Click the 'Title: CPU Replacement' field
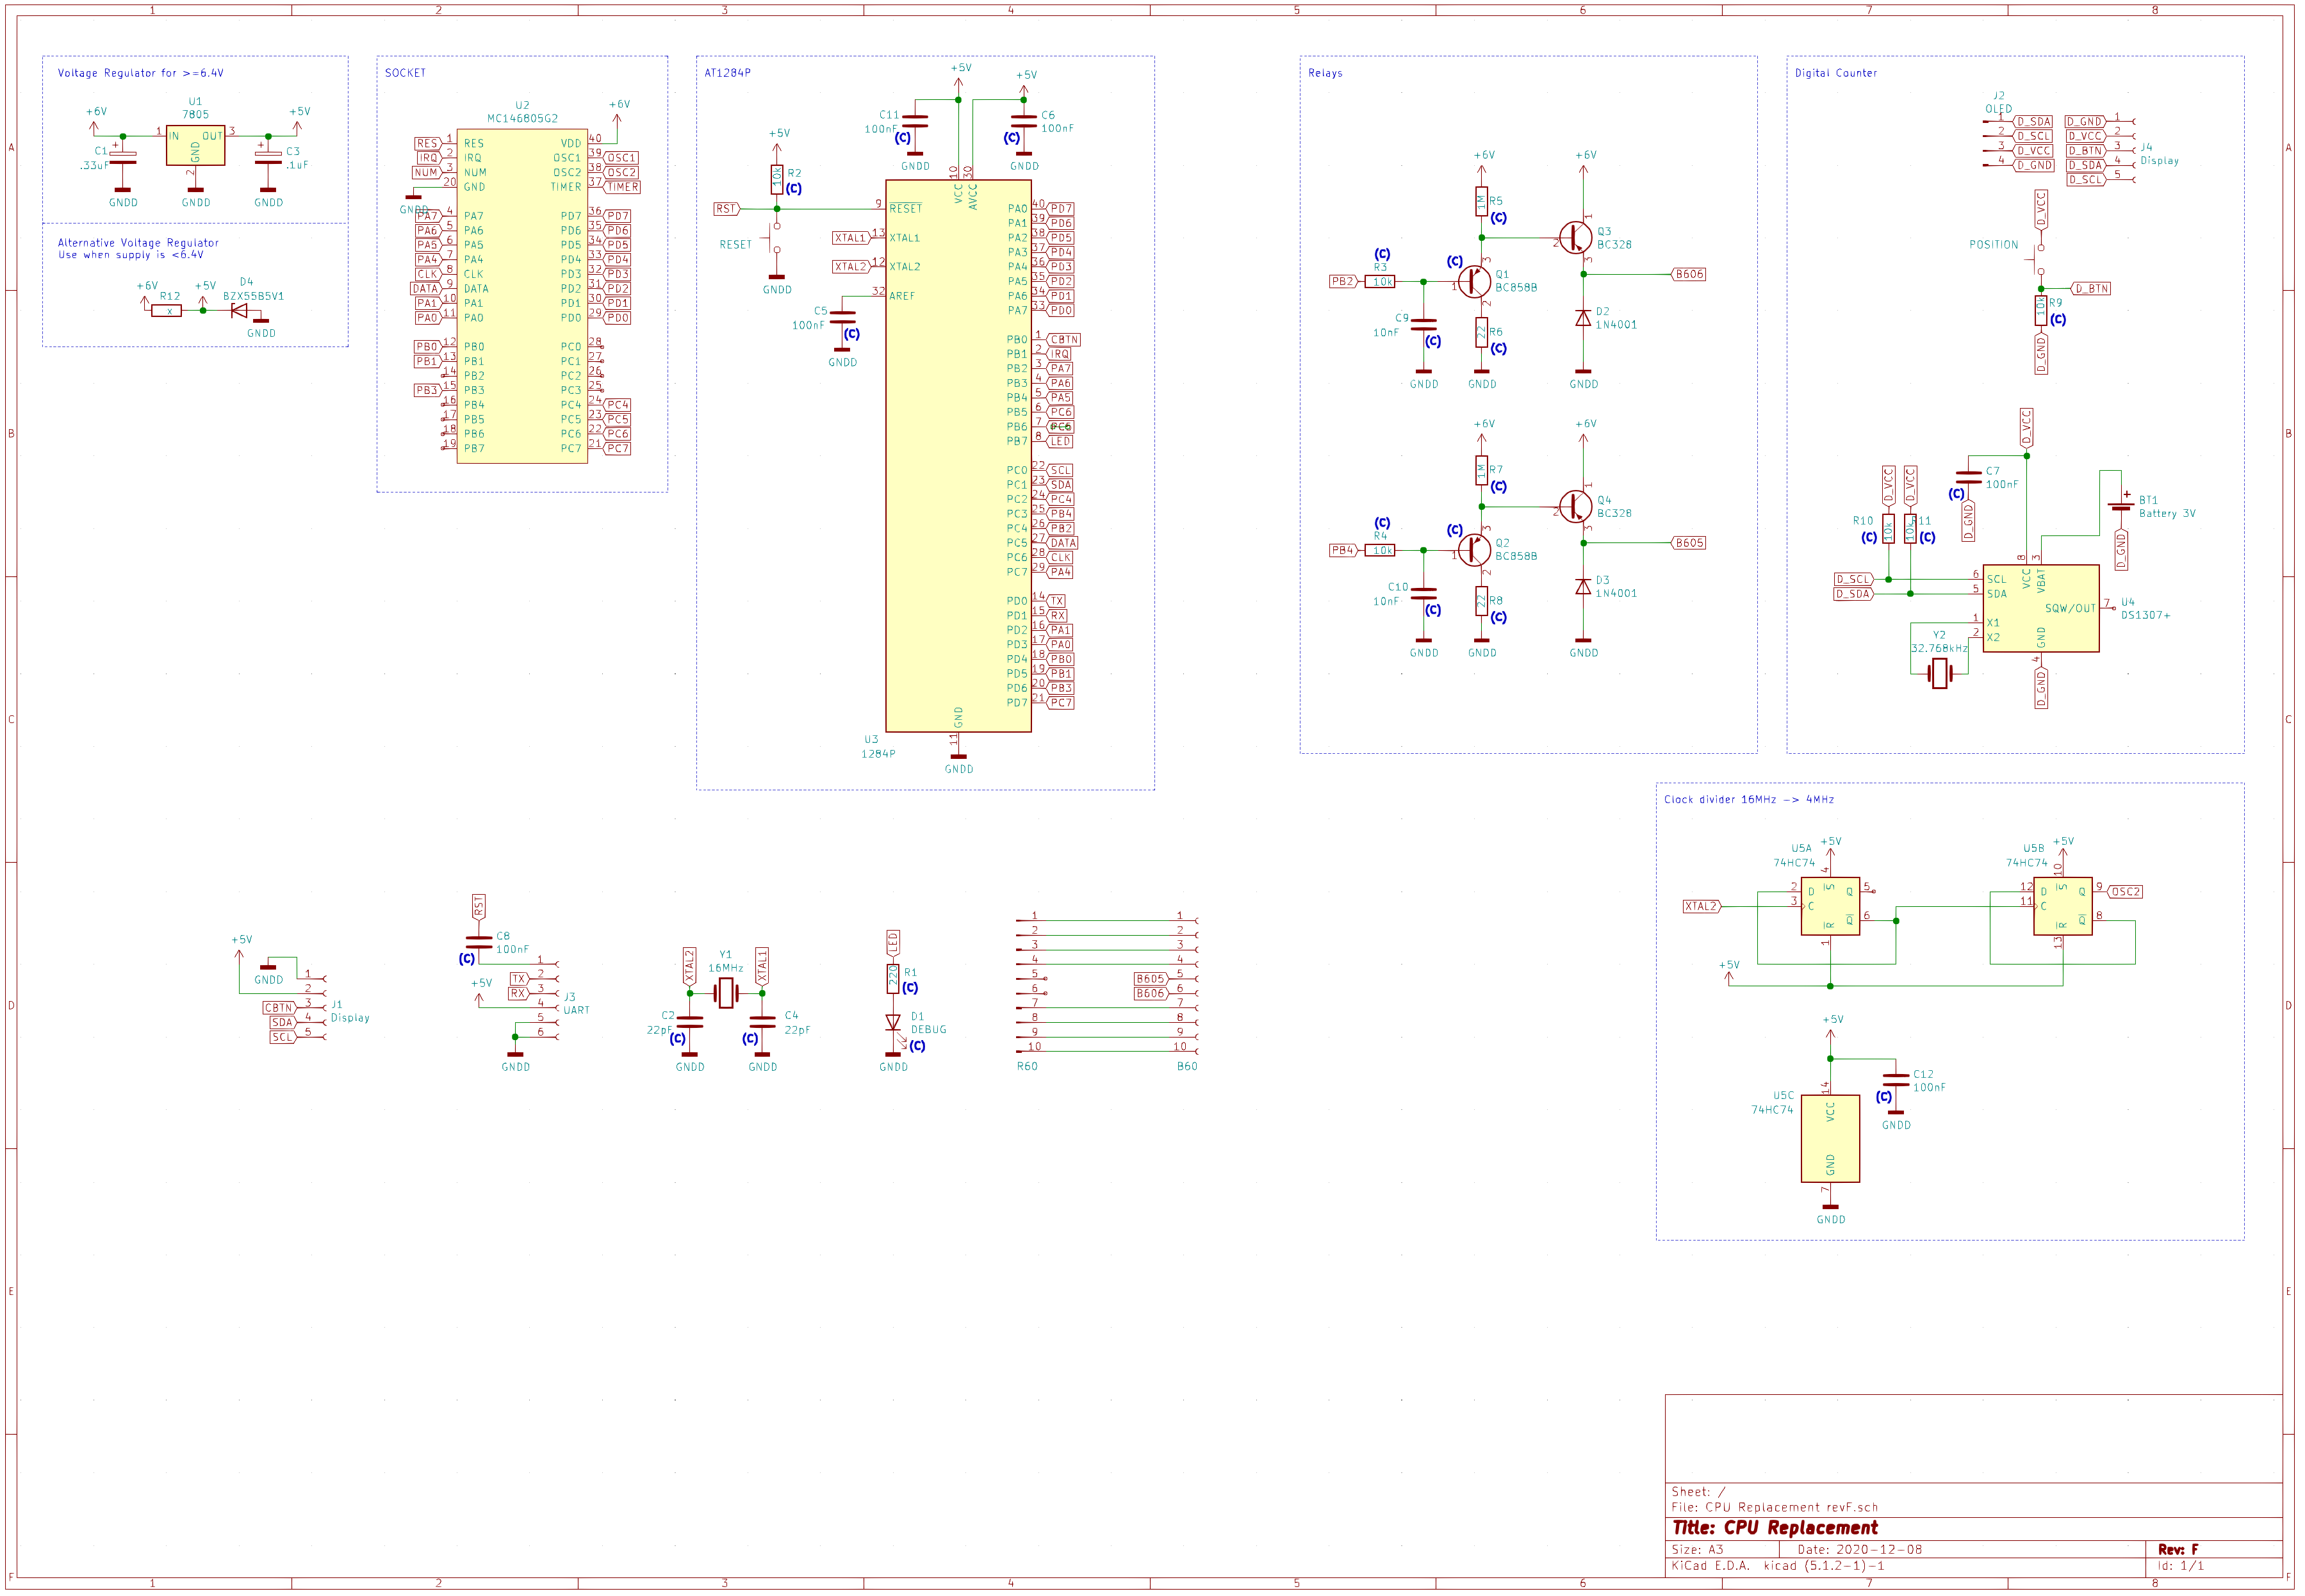Image resolution: width=2305 pixels, height=1596 pixels. 1775,1528
